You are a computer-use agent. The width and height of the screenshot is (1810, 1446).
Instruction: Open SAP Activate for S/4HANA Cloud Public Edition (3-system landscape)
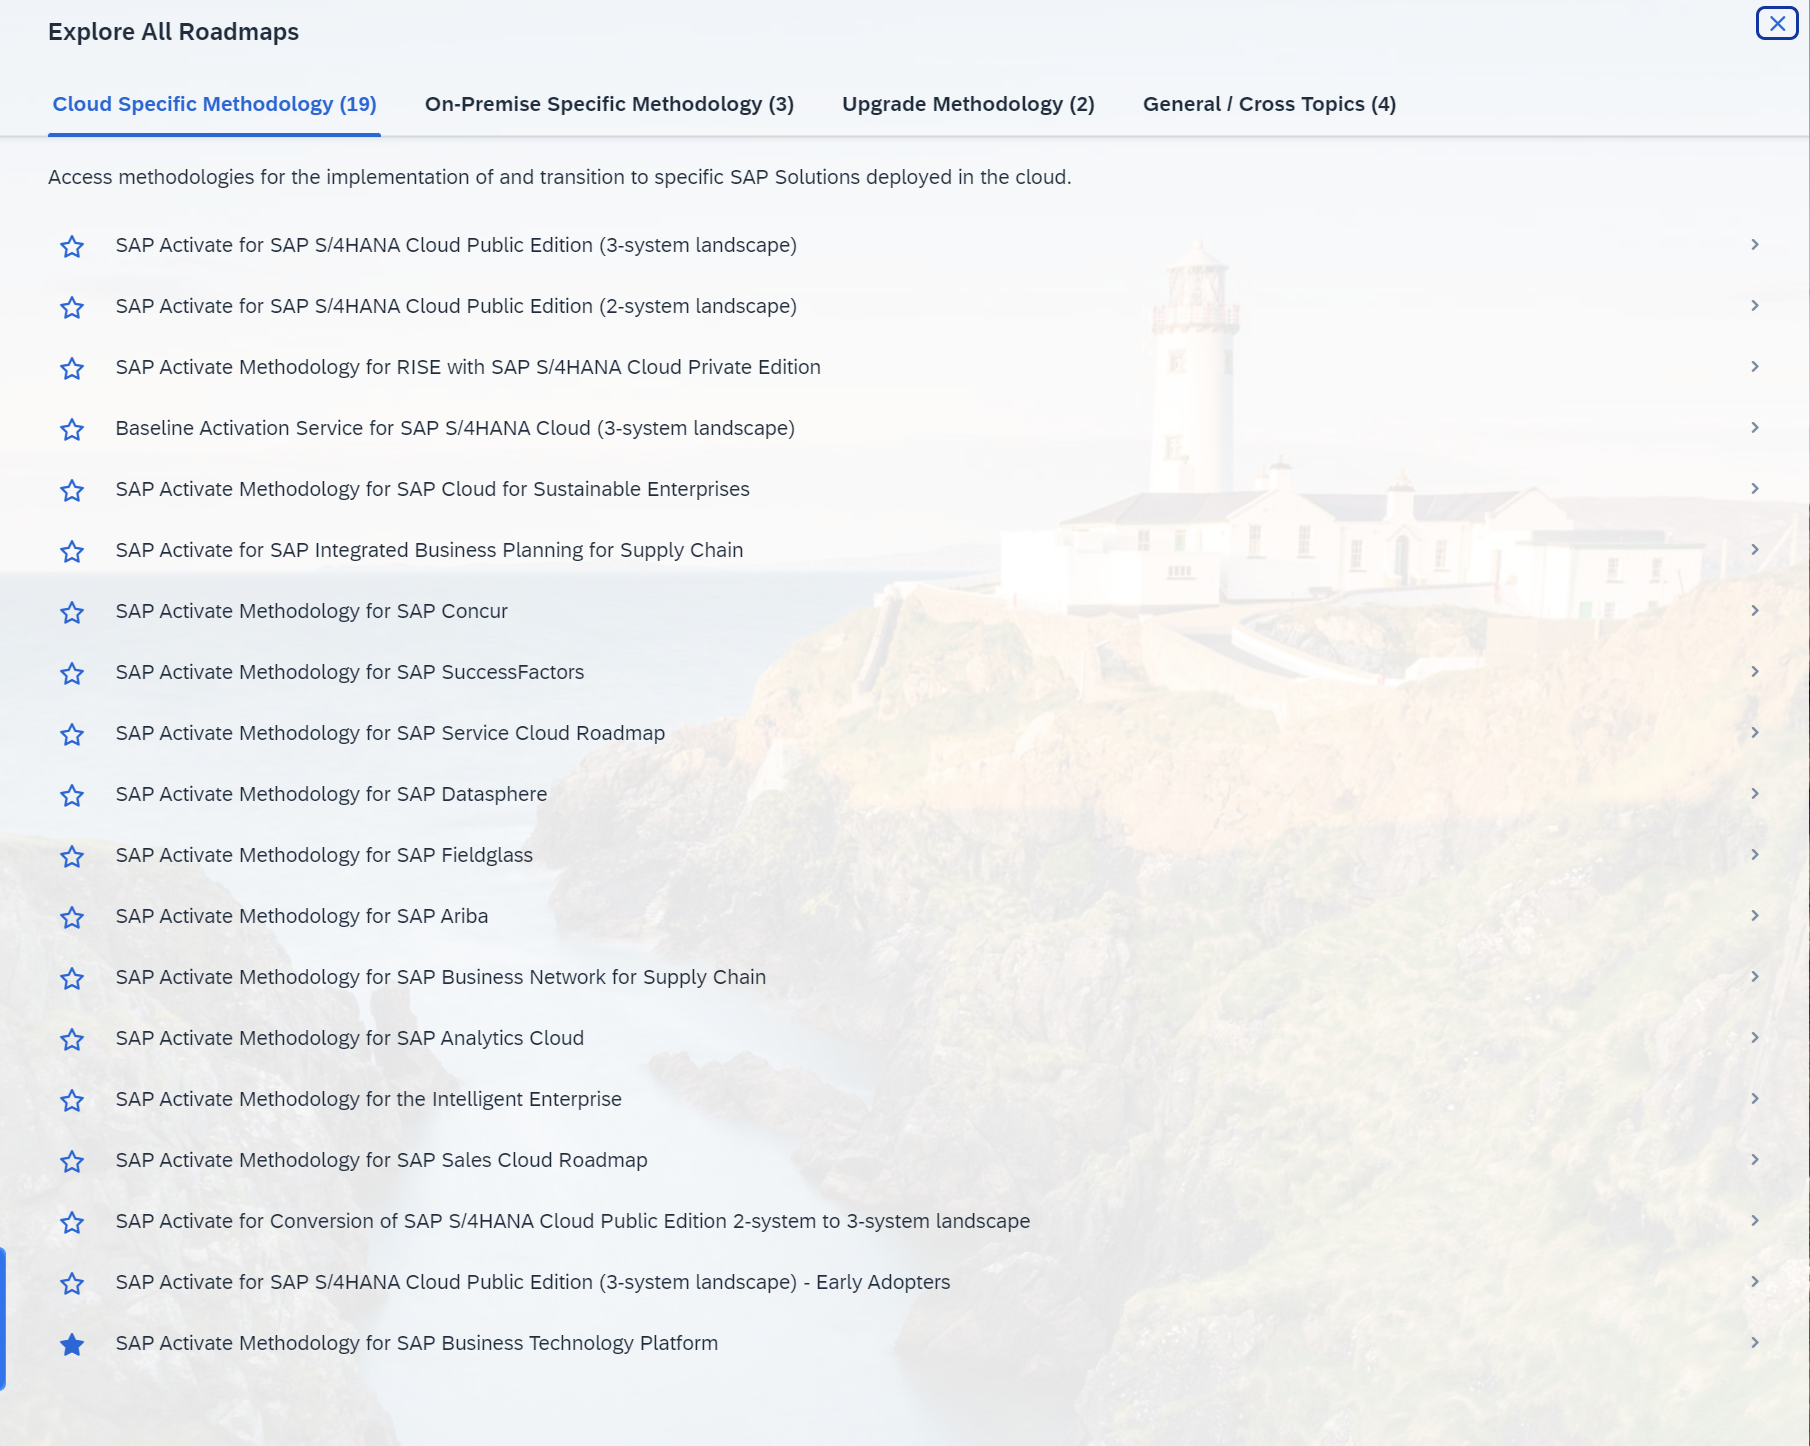(456, 245)
